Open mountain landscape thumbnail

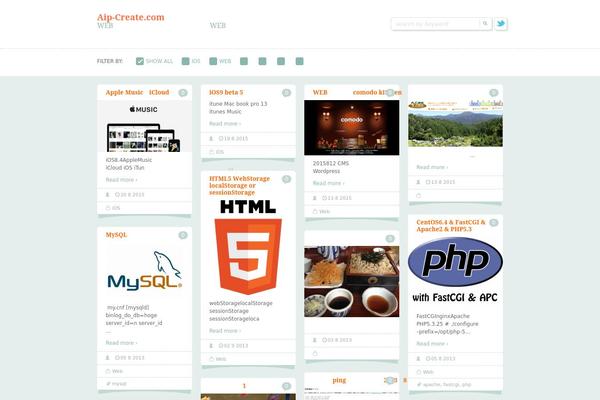click(455, 123)
